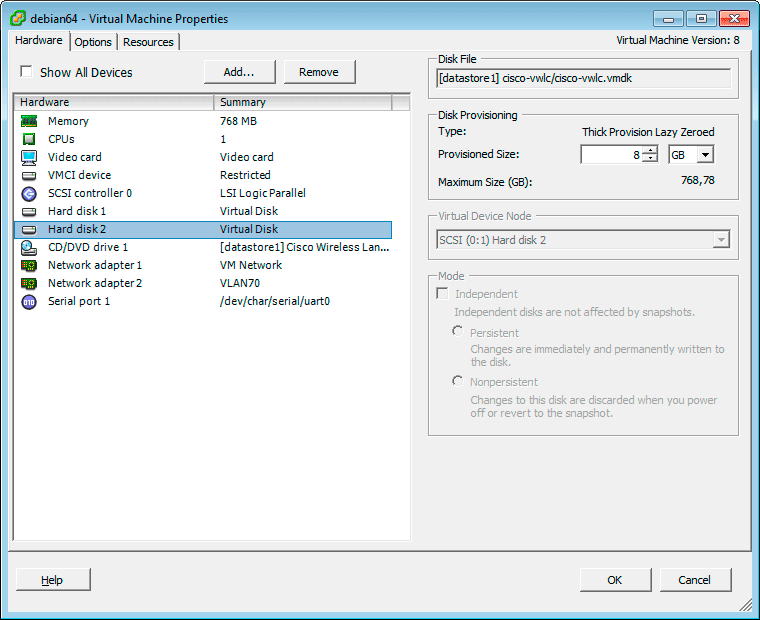Click the Remove button
This screenshot has width=760, height=620.
319,72
